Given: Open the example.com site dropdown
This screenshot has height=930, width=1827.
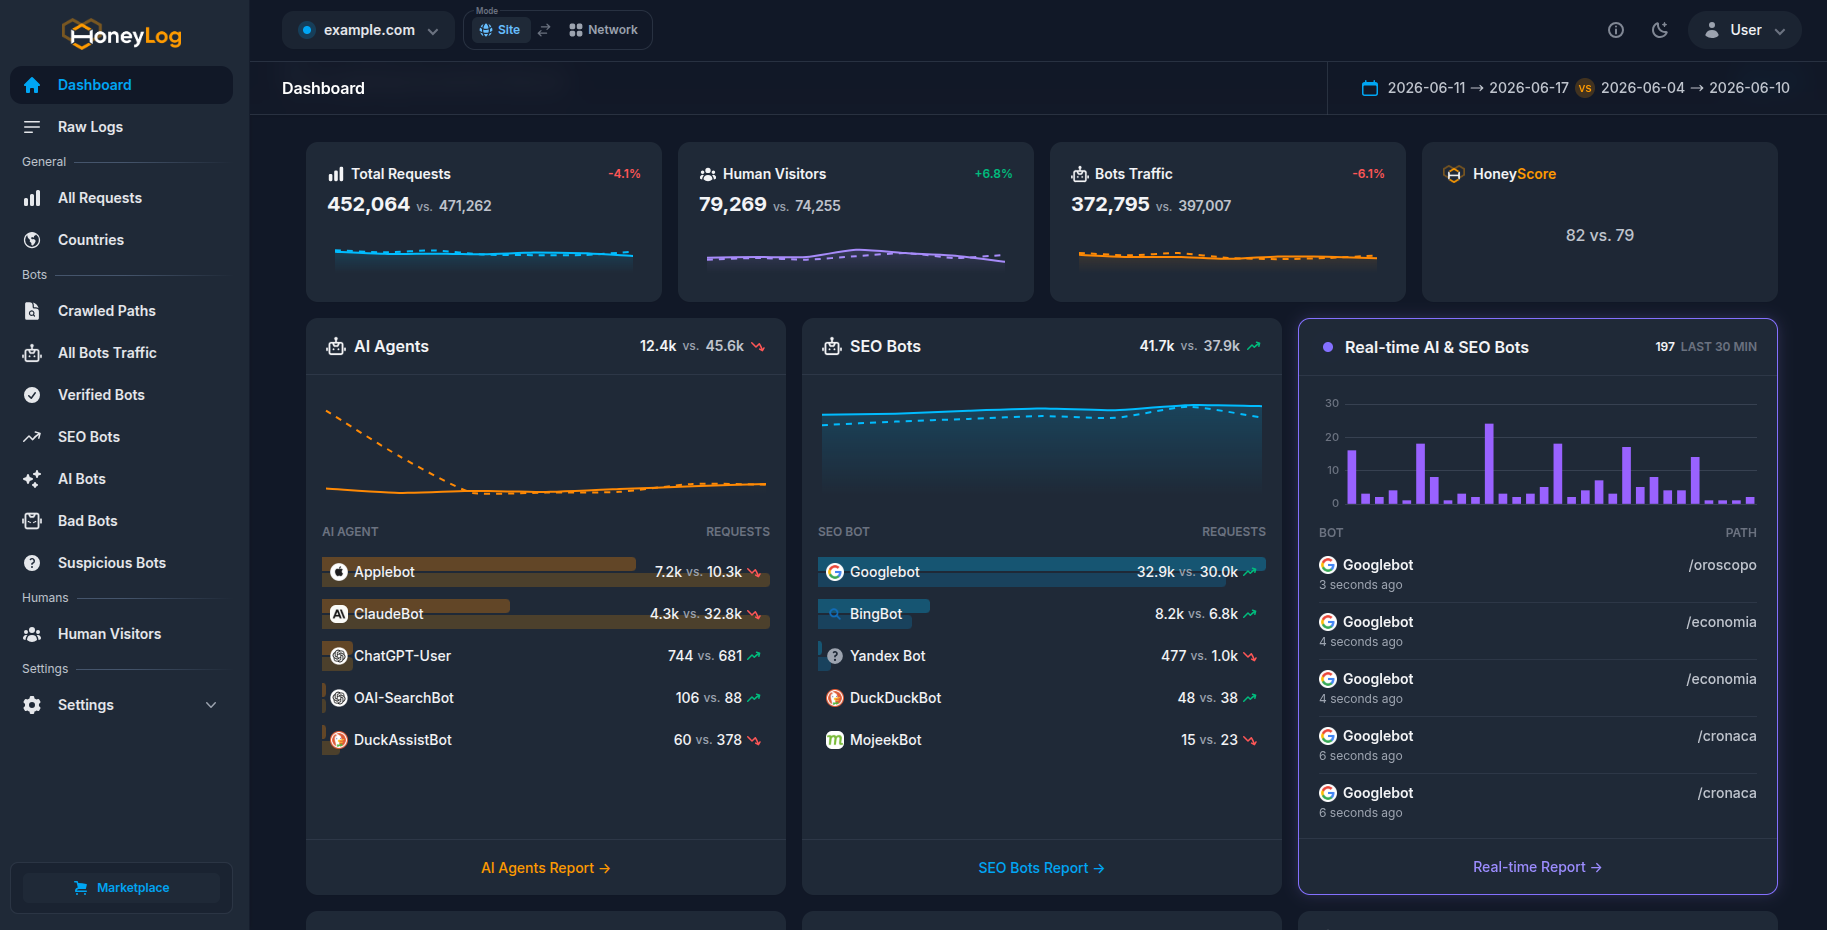Looking at the screenshot, I should (x=368, y=30).
